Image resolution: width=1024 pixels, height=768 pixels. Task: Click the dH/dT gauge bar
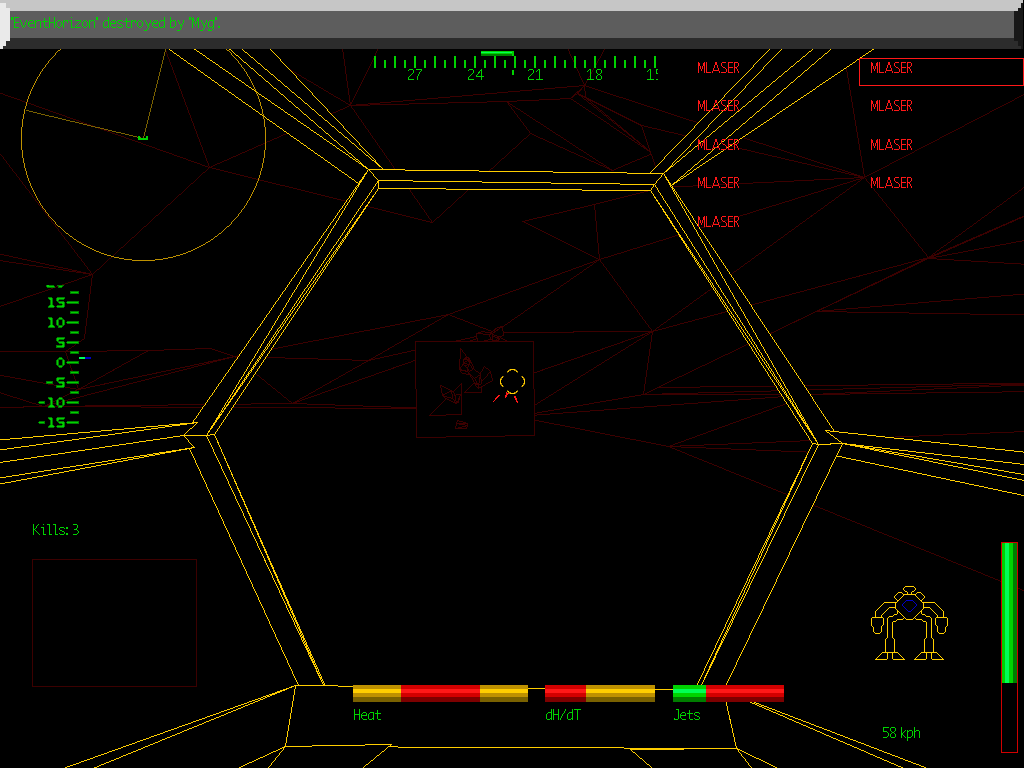point(600,693)
